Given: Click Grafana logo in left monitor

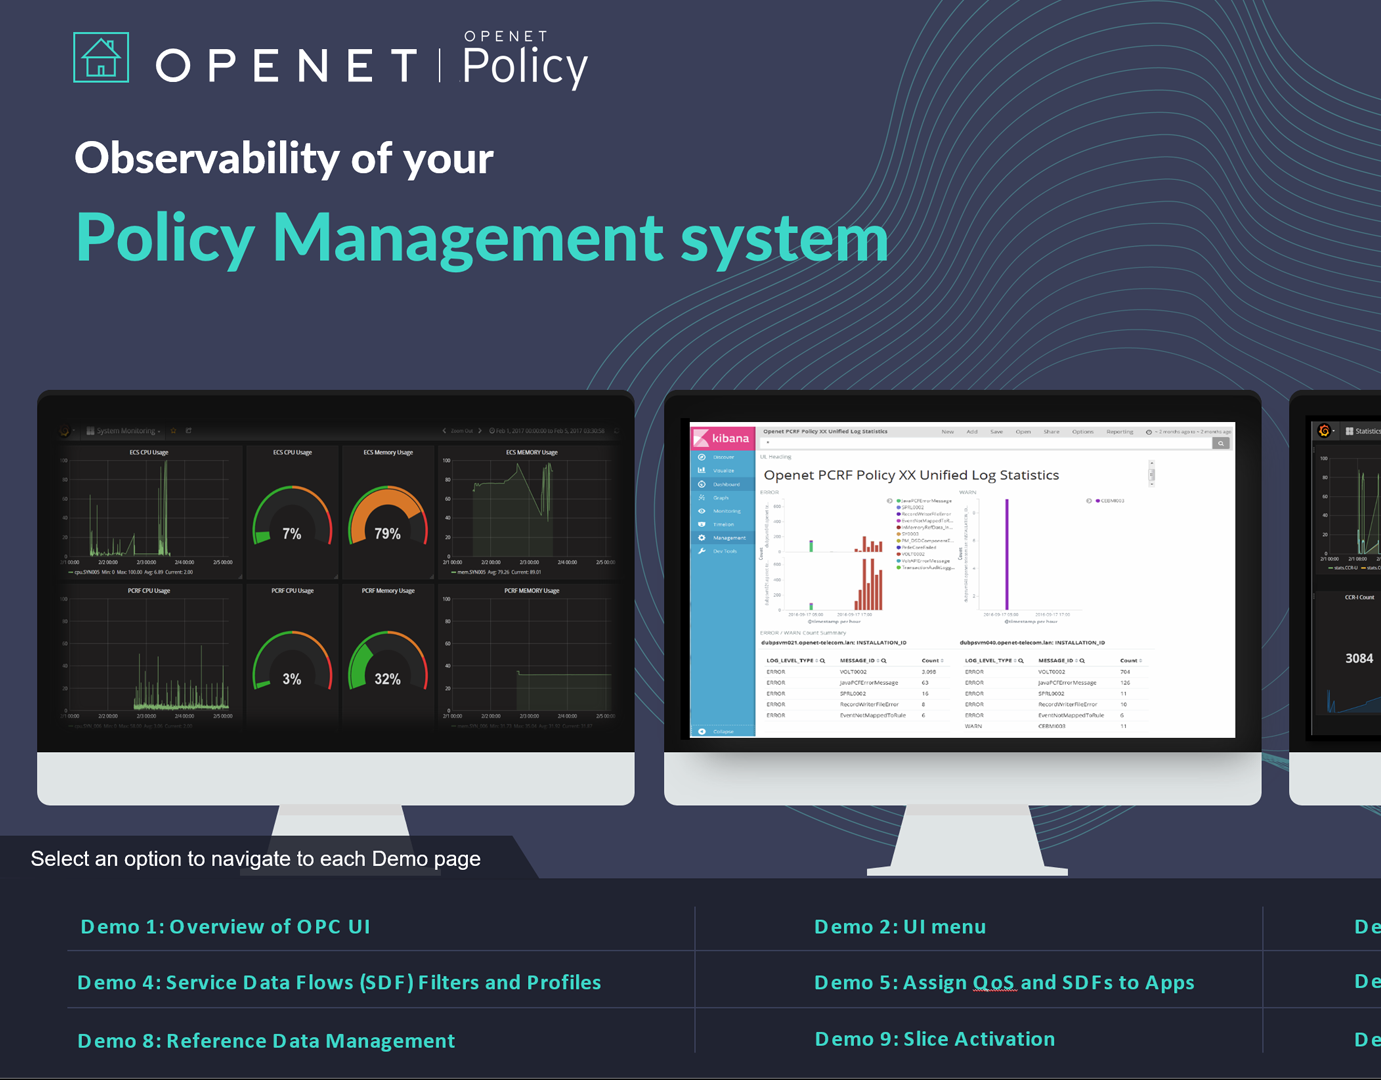Looking at the screenshot, I should click(66, 431).
